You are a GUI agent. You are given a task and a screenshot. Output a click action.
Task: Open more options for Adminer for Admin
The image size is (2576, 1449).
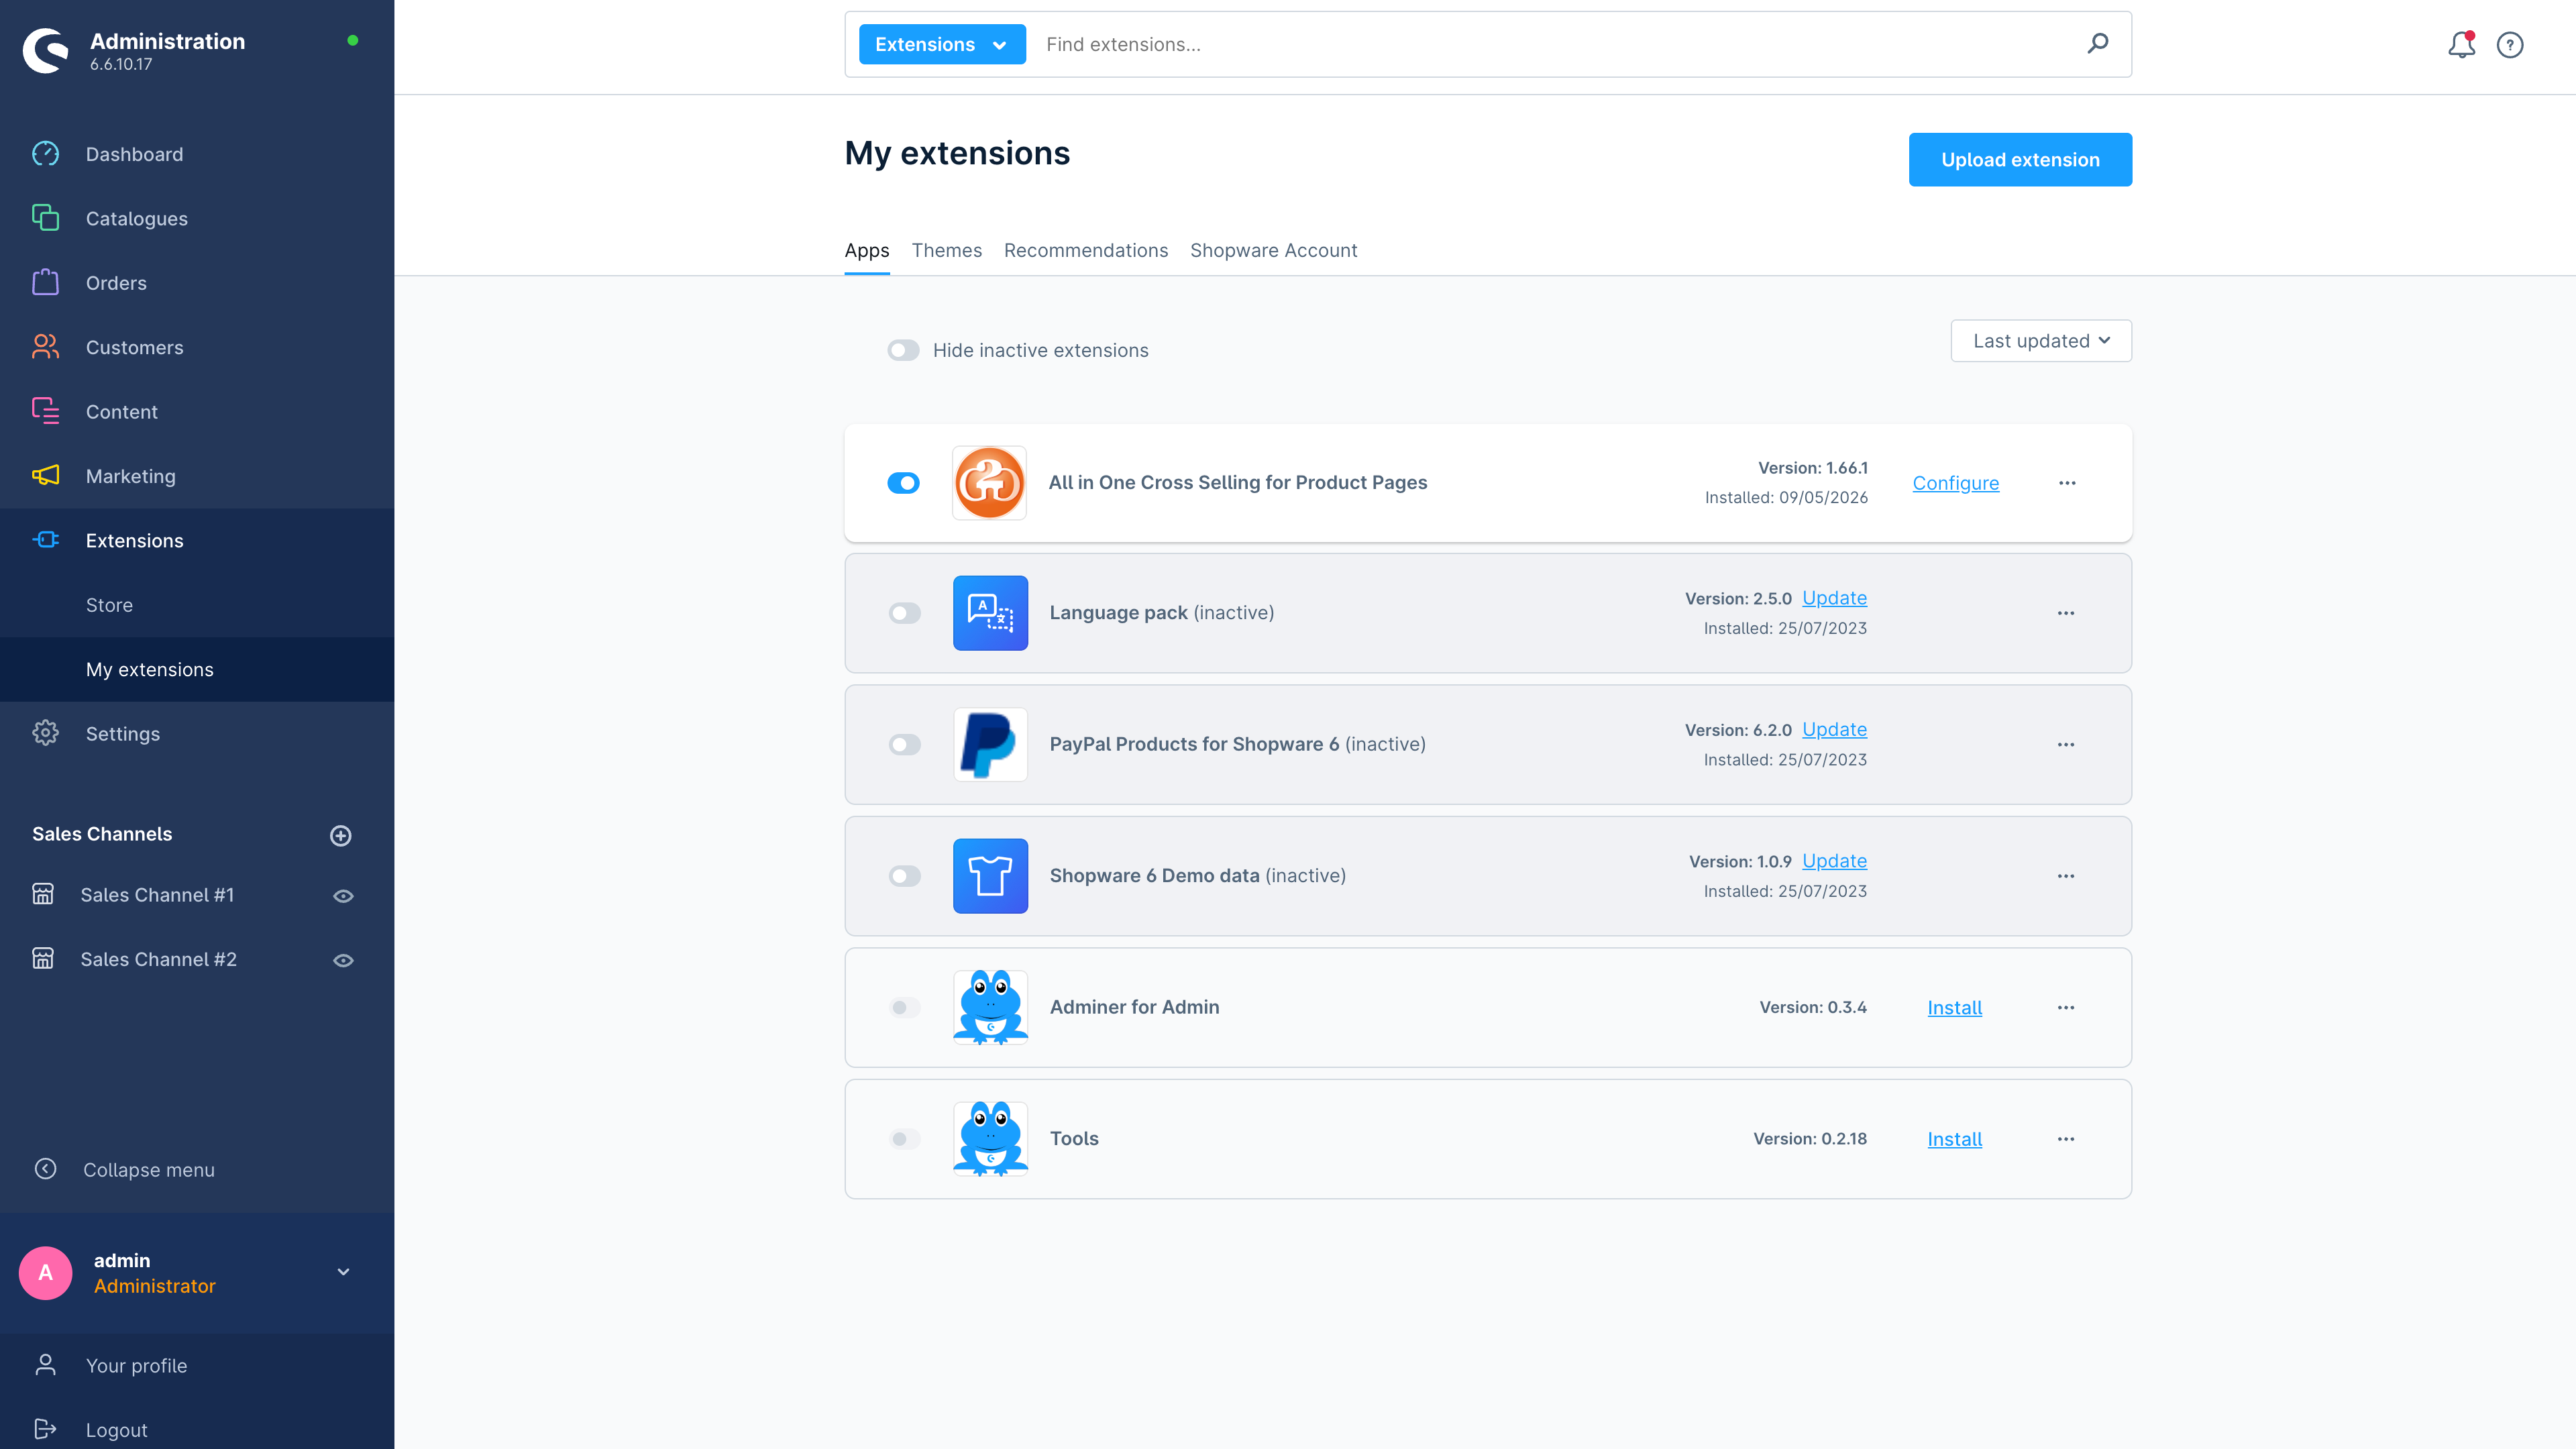pos(2066,1007)
